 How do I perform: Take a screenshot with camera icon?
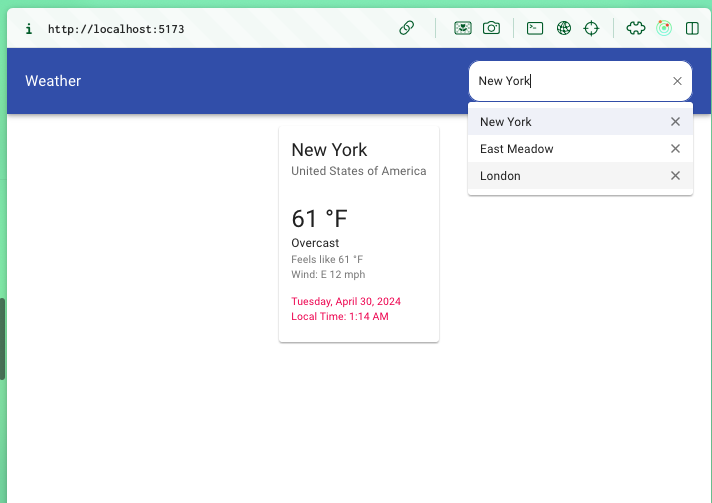[491, 28]
